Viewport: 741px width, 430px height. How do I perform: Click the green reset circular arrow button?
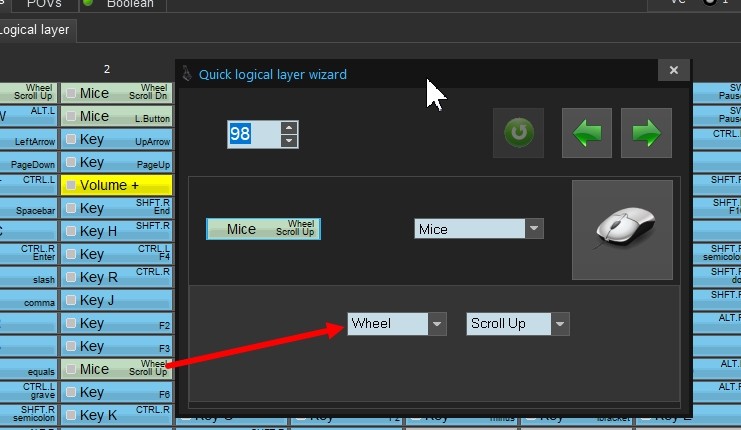(518, 133)
